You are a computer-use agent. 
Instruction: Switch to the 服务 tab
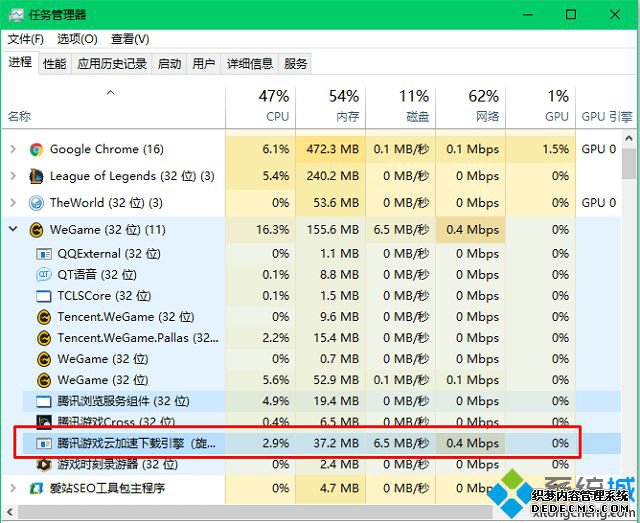tap(296, 64)
